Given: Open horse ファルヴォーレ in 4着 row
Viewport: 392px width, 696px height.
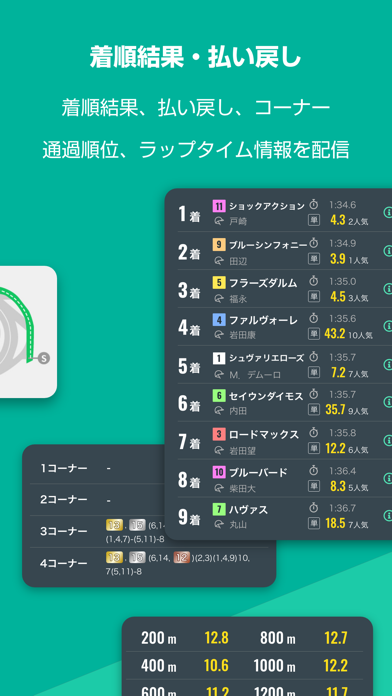Looking at the screenshot, I should 263,320.
